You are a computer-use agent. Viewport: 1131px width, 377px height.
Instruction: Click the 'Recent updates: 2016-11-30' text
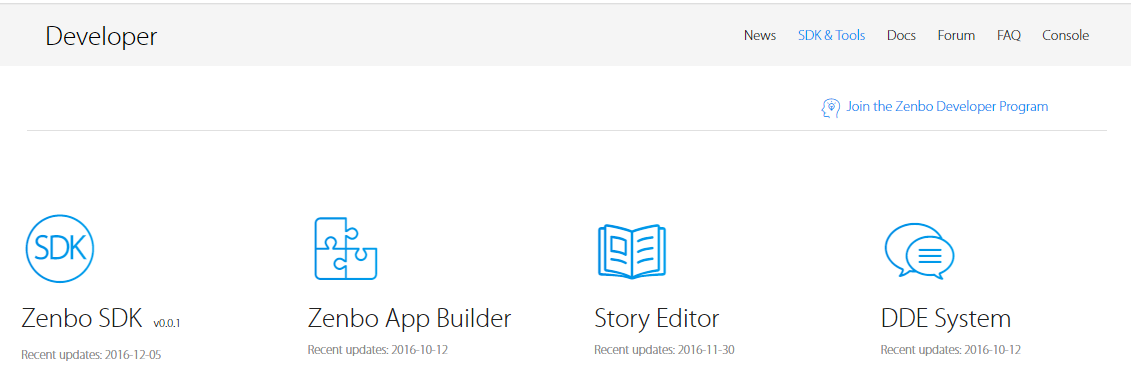point(664,350)
